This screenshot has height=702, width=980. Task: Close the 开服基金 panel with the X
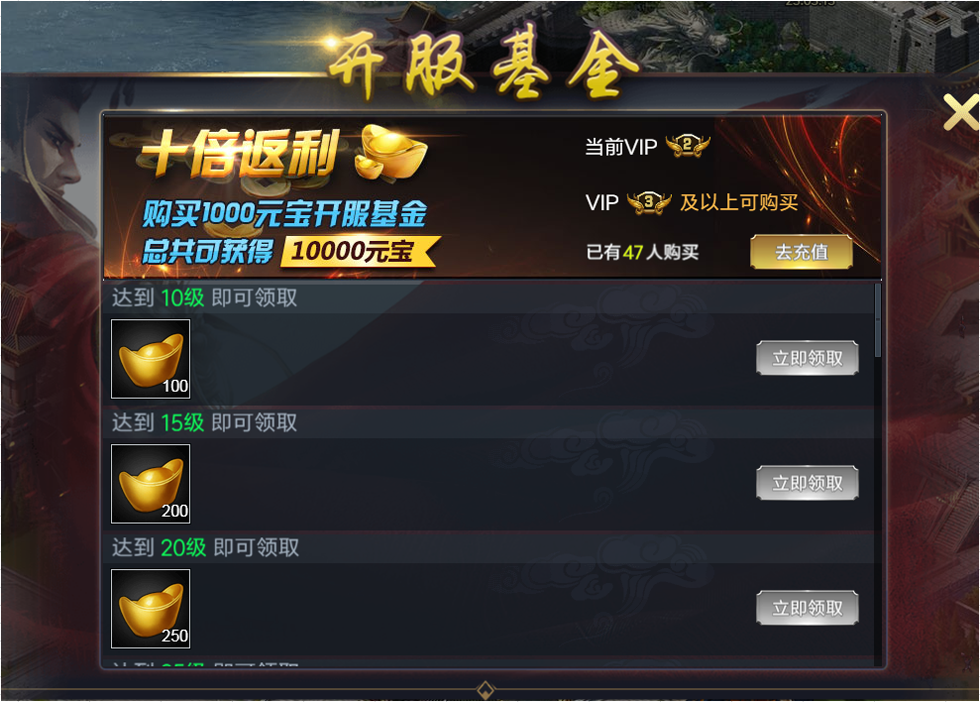click(961, 112)
